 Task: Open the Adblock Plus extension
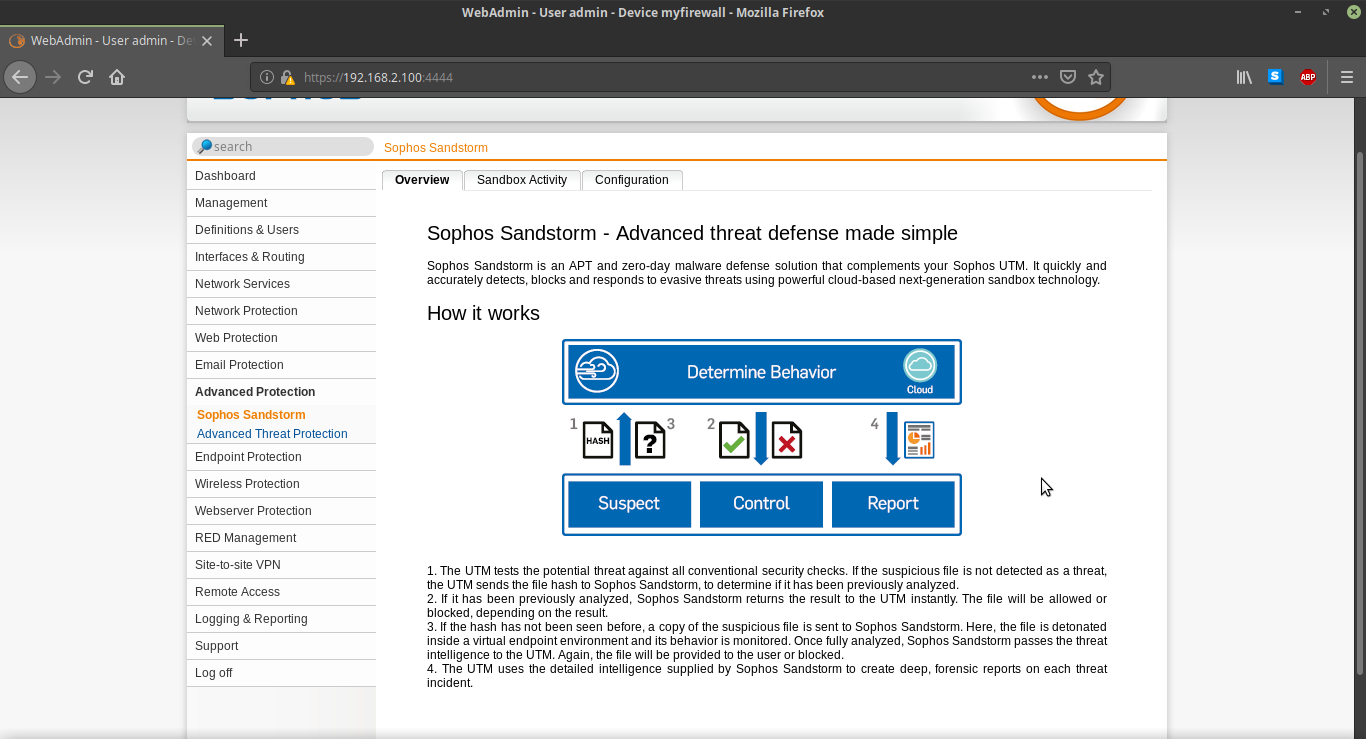point(1307,77)
